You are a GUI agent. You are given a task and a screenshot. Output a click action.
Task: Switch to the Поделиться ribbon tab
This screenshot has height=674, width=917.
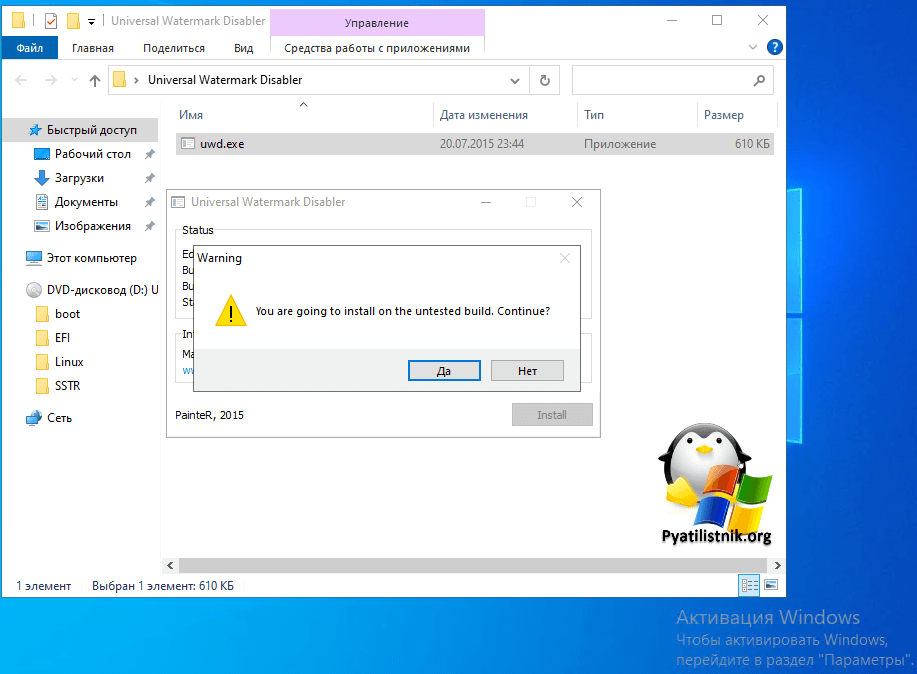pos(174,48)
